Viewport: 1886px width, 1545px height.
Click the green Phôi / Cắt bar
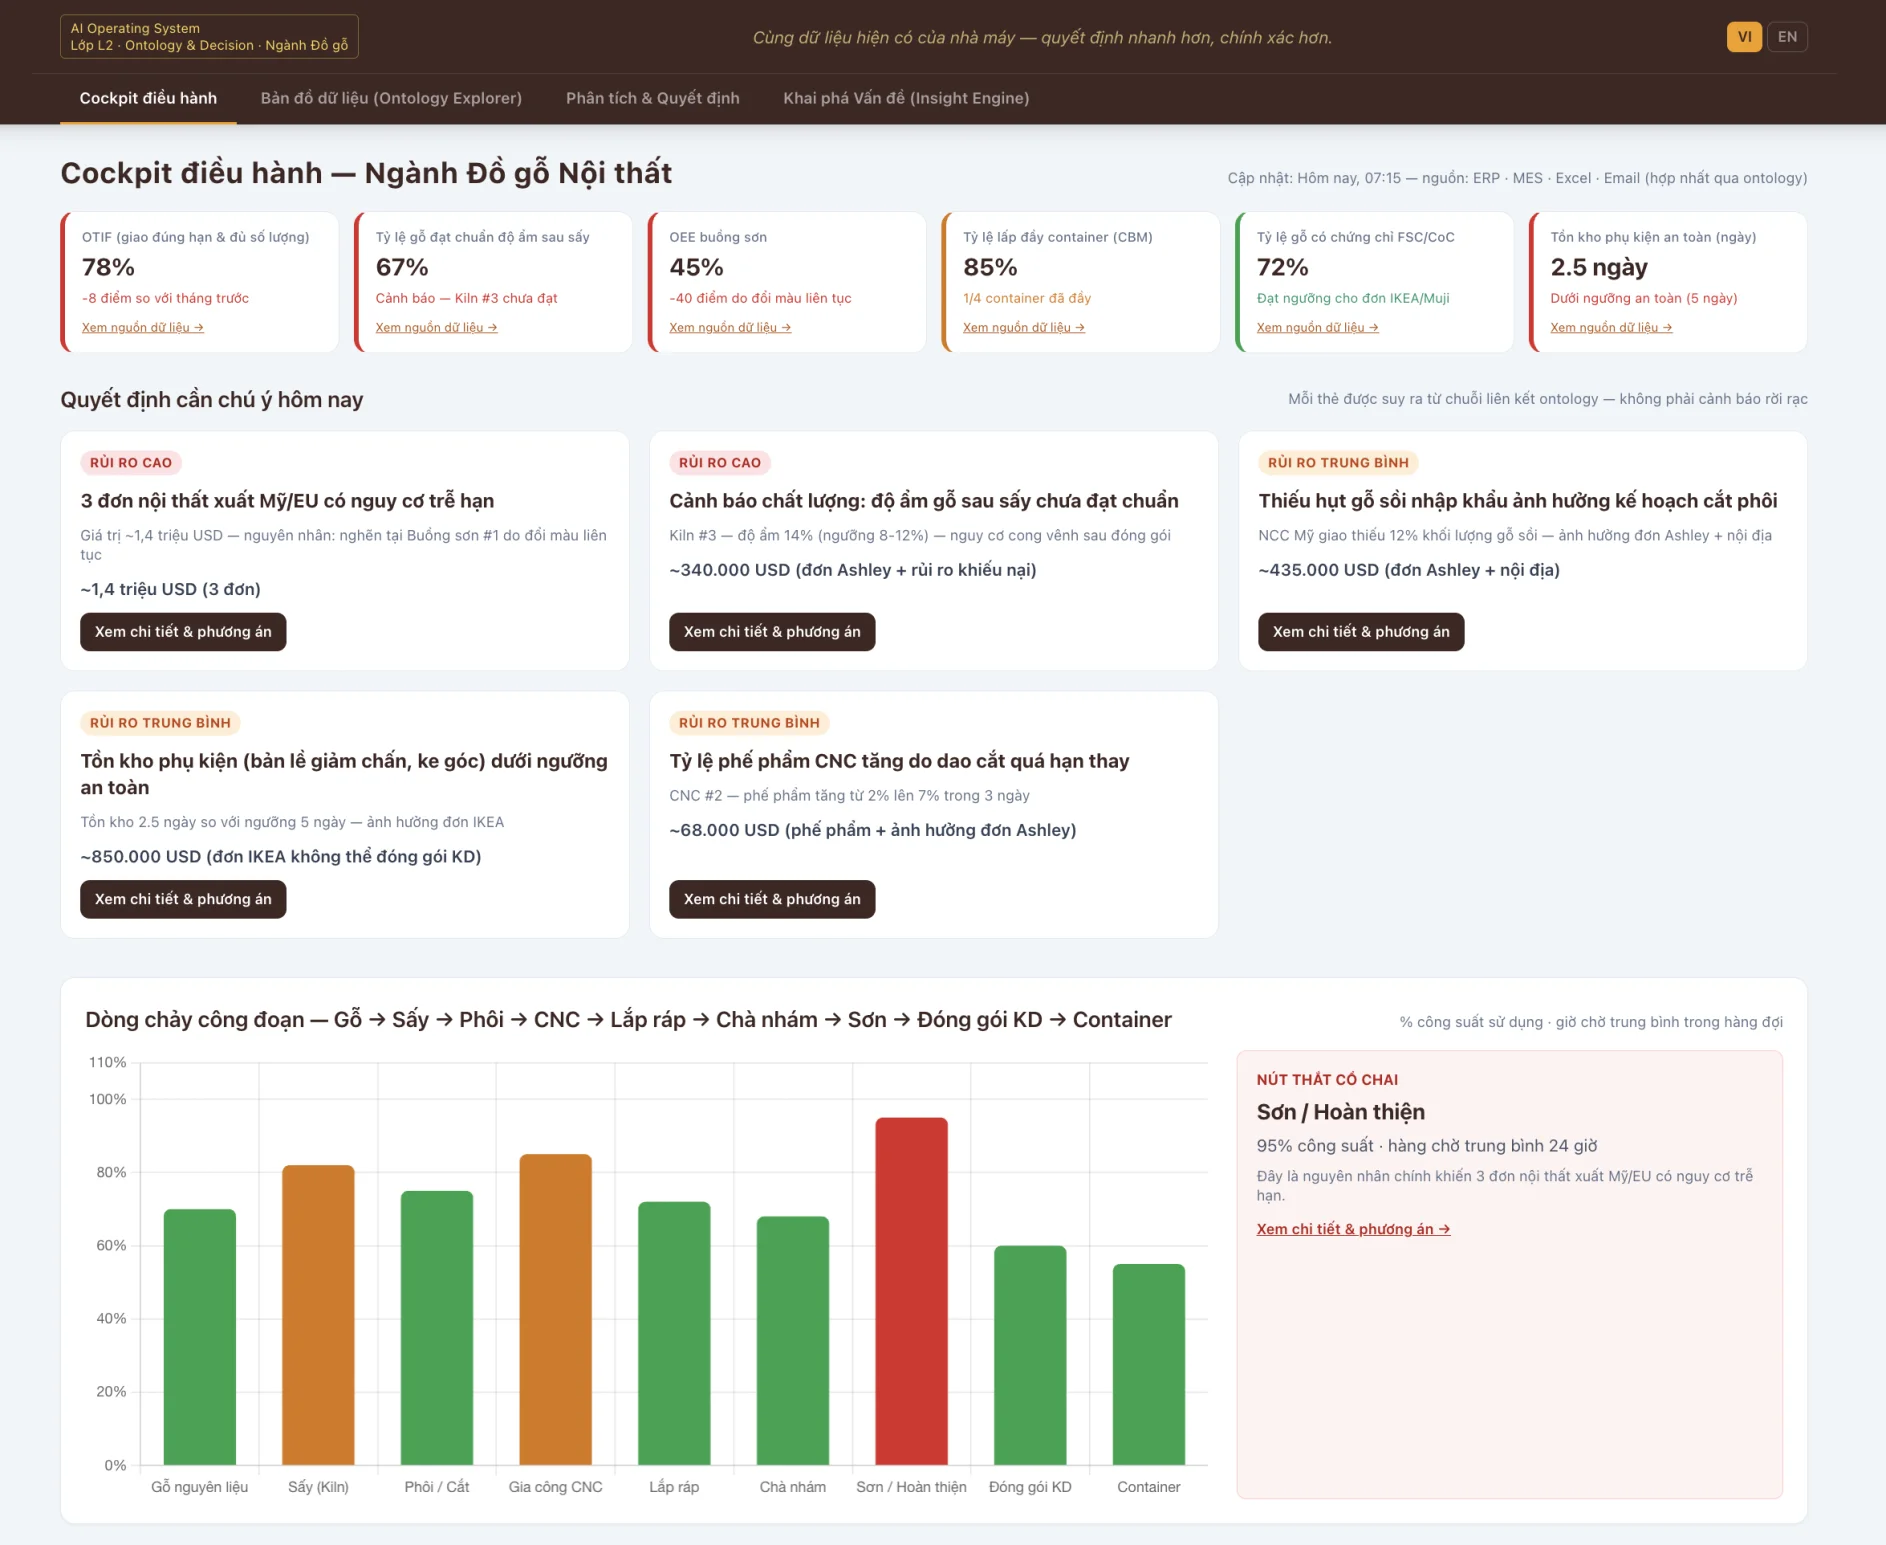(437, 1328)
